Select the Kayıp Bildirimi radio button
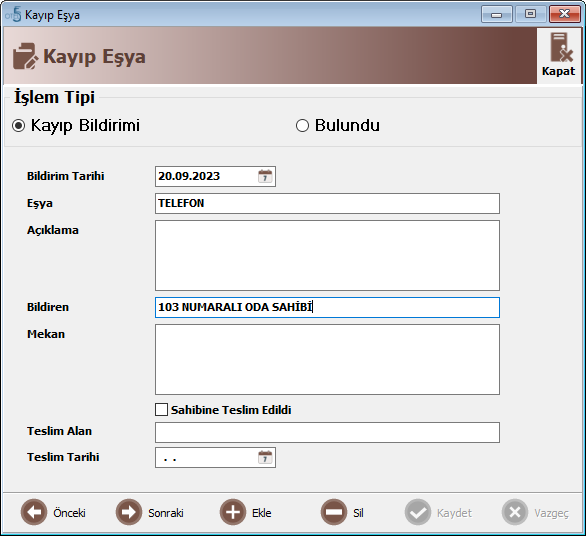The height and width of the screenshot is (536, 586). (x=18, y=126)
